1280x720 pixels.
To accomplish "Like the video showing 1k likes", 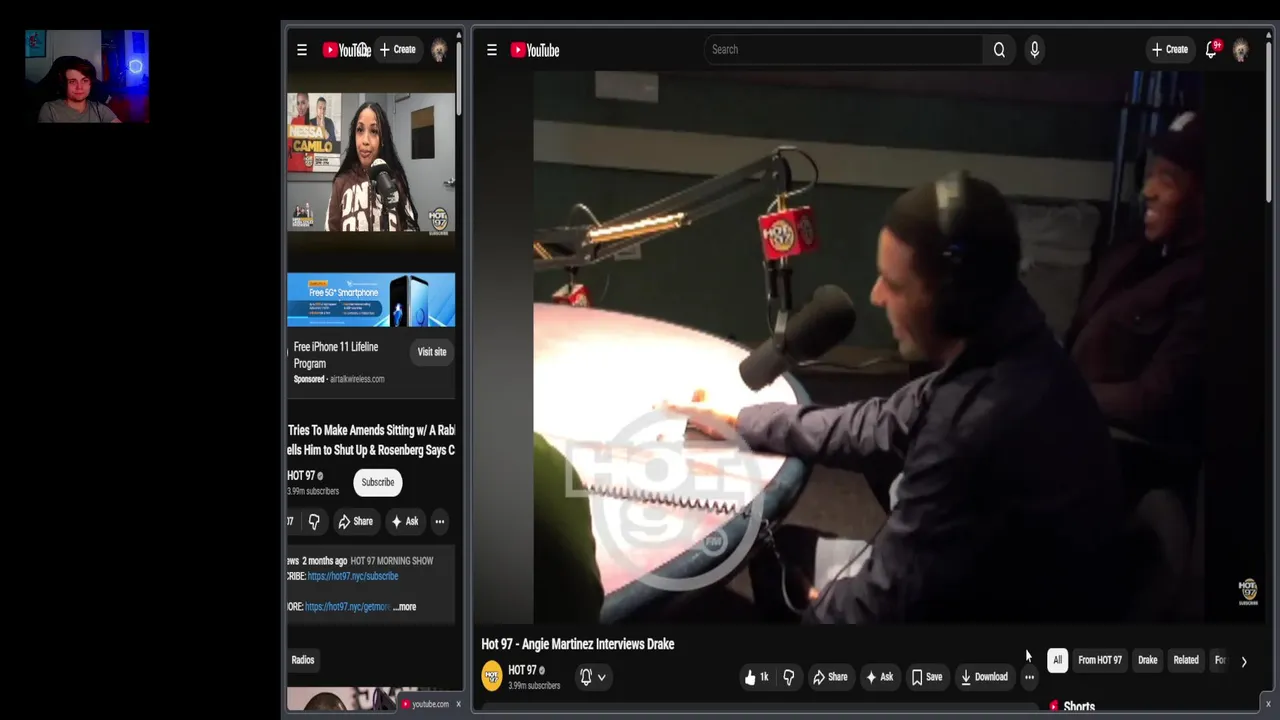I will [x=757, y=677].
